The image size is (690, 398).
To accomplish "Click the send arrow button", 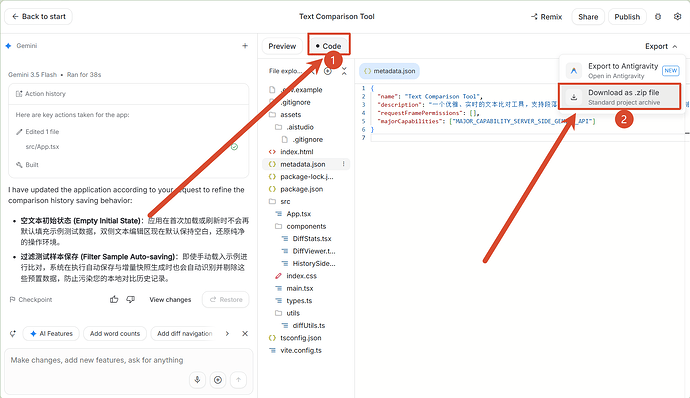I will (239, 380).
